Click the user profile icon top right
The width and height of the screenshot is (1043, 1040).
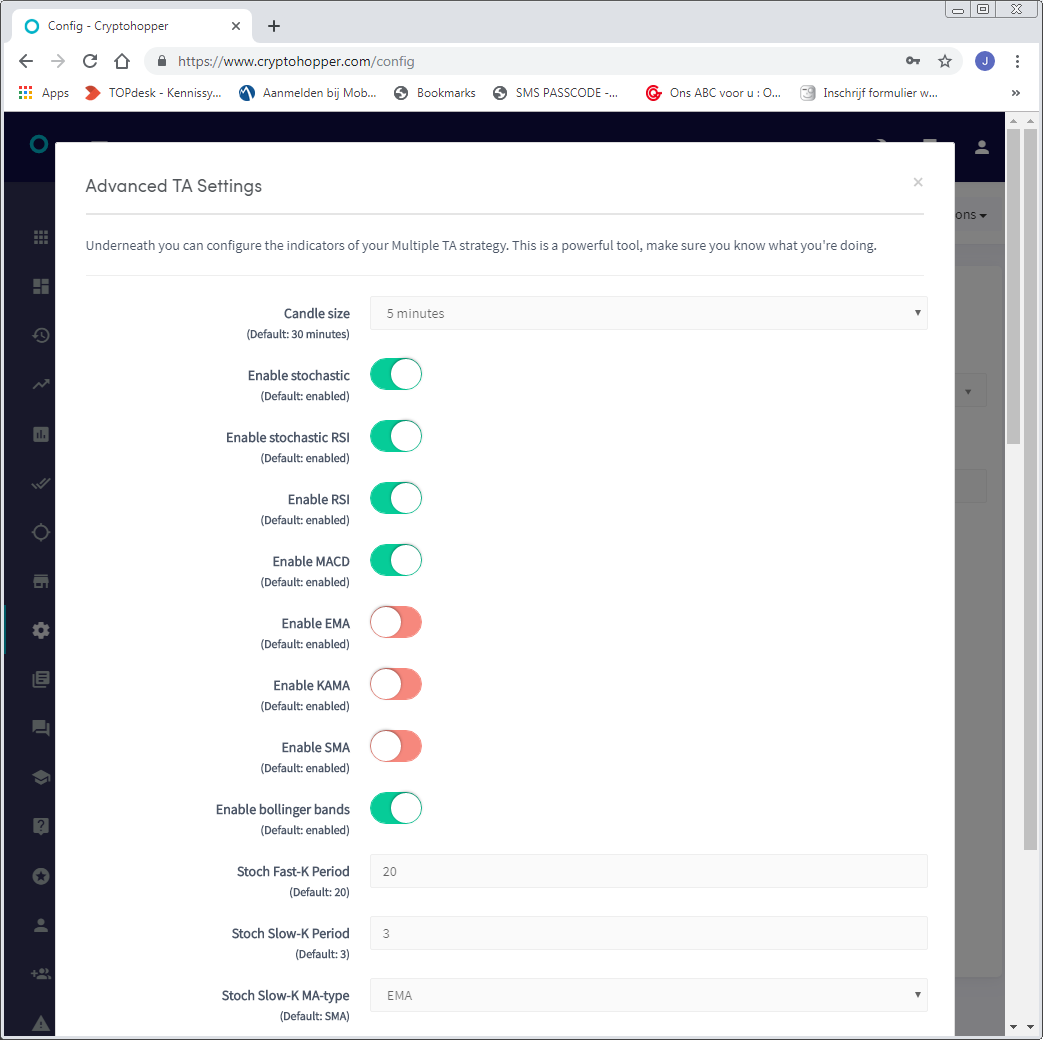pyautogui.click(x=982, y=147)
